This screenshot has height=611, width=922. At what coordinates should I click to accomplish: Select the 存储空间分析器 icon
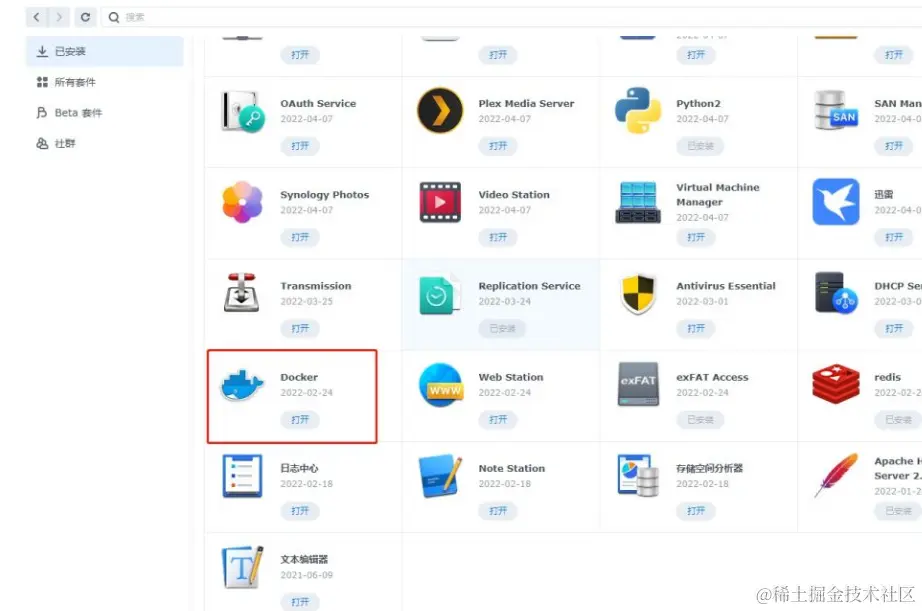coord(638,475)
